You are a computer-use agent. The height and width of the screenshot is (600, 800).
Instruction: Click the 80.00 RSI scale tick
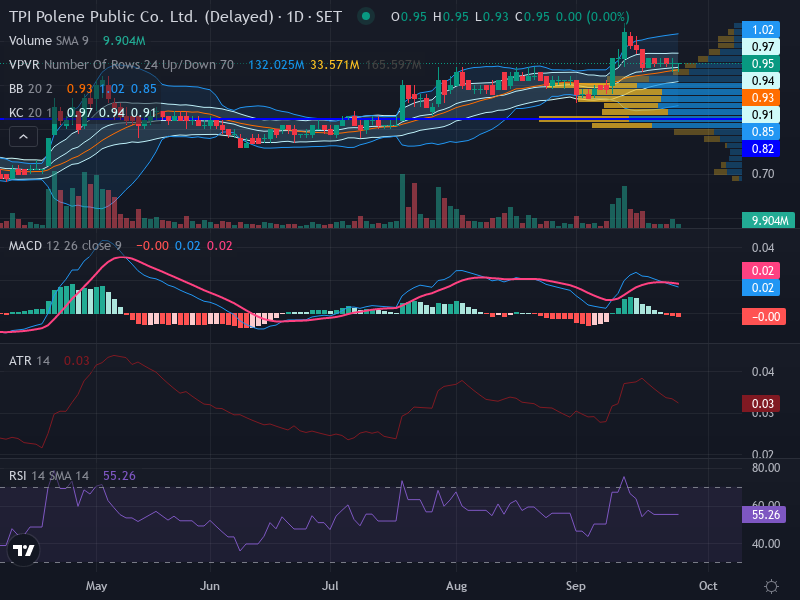point(766,468)
